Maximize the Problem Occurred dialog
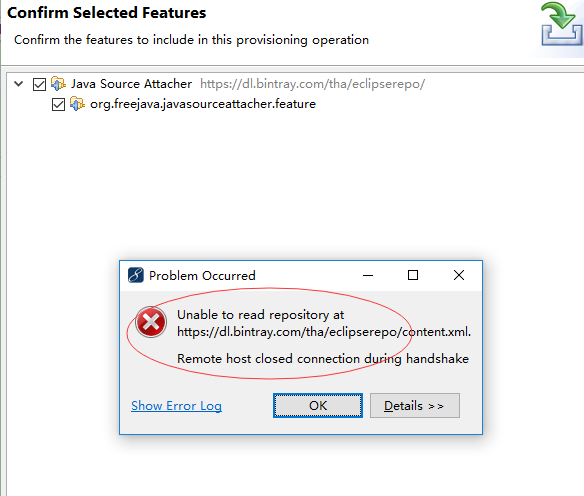This screenshot has width=584, height=496. 413,276
